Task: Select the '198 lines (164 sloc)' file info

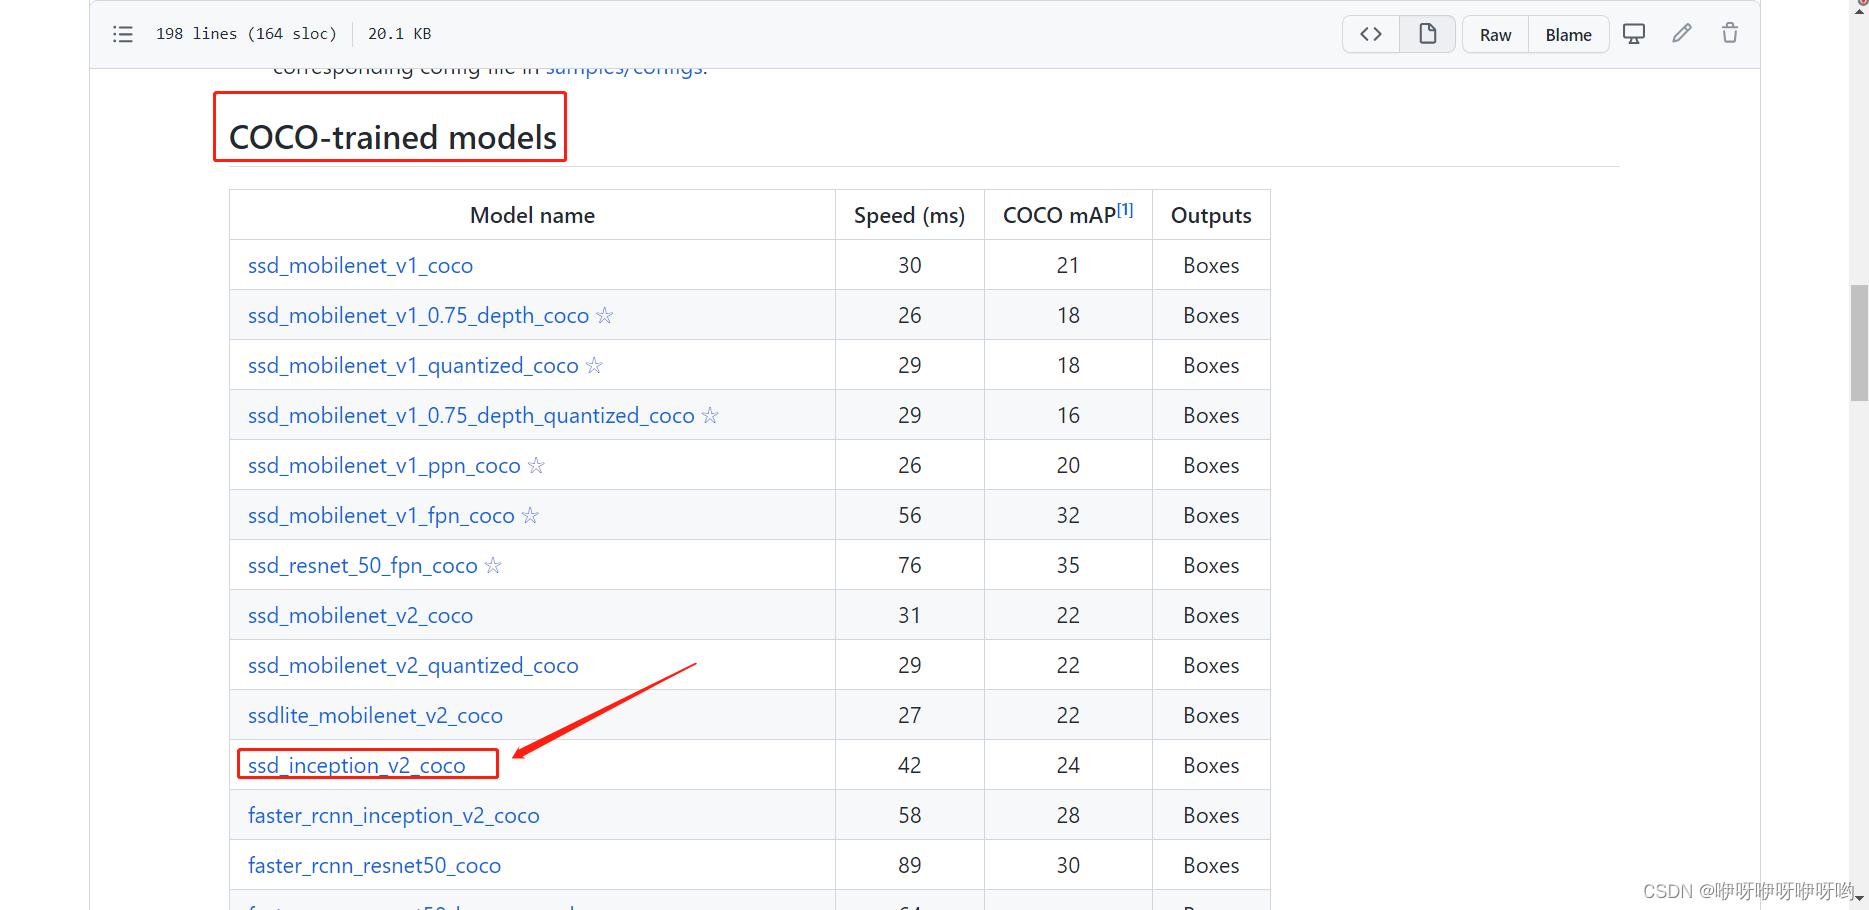Action: pos(246,34)
